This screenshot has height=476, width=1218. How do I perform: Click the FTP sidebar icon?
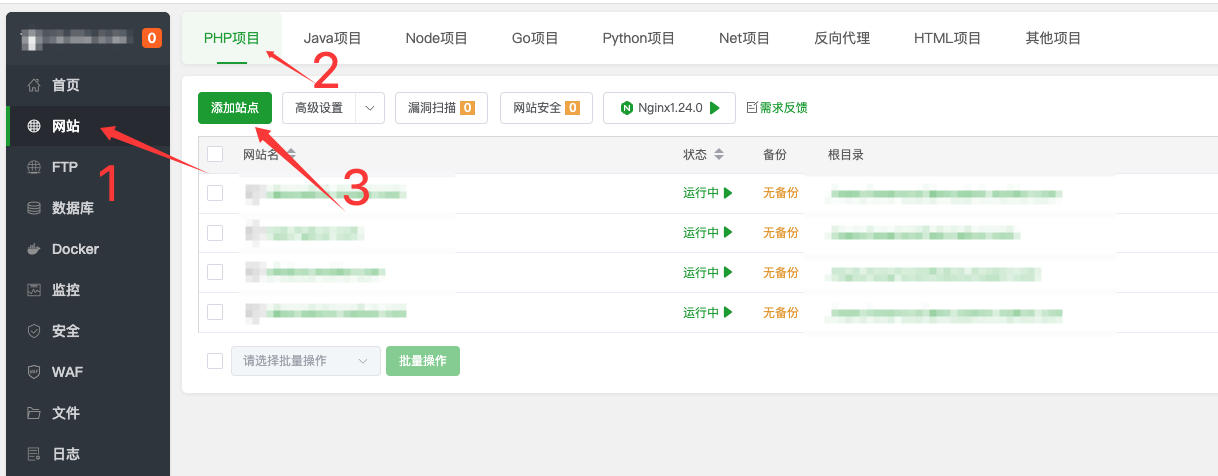[34, 167]
